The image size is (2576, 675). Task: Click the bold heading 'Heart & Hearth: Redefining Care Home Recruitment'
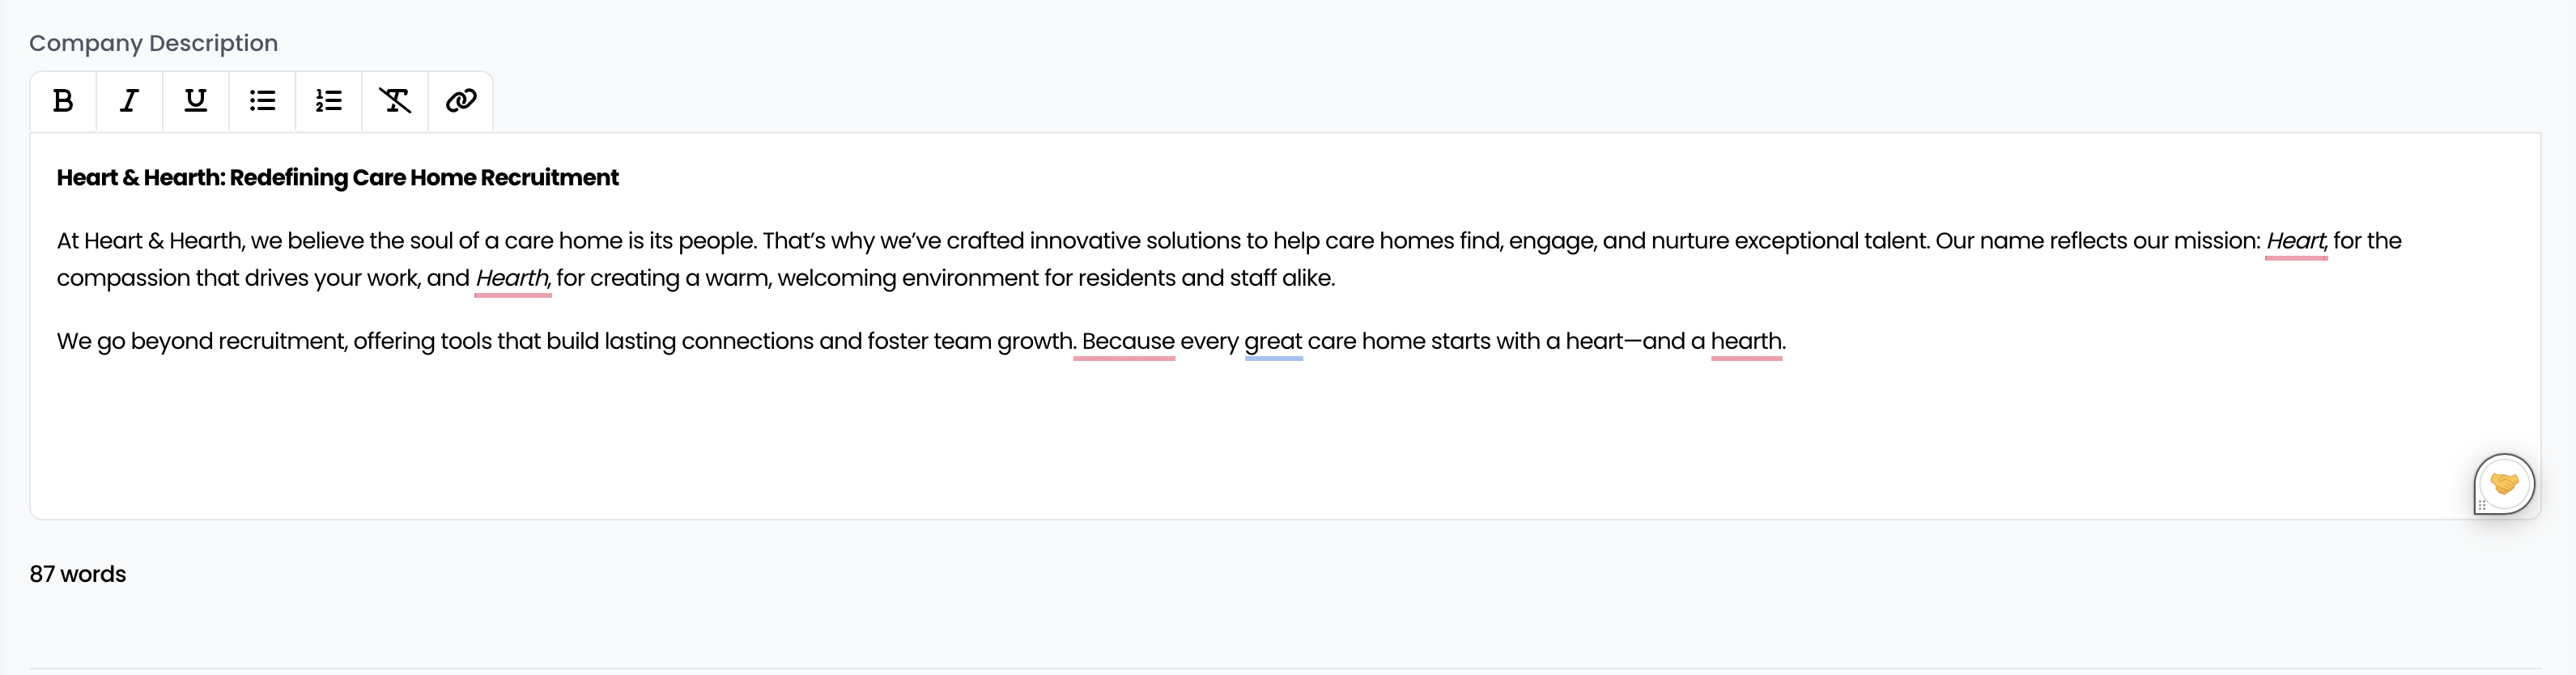point(337,178)
